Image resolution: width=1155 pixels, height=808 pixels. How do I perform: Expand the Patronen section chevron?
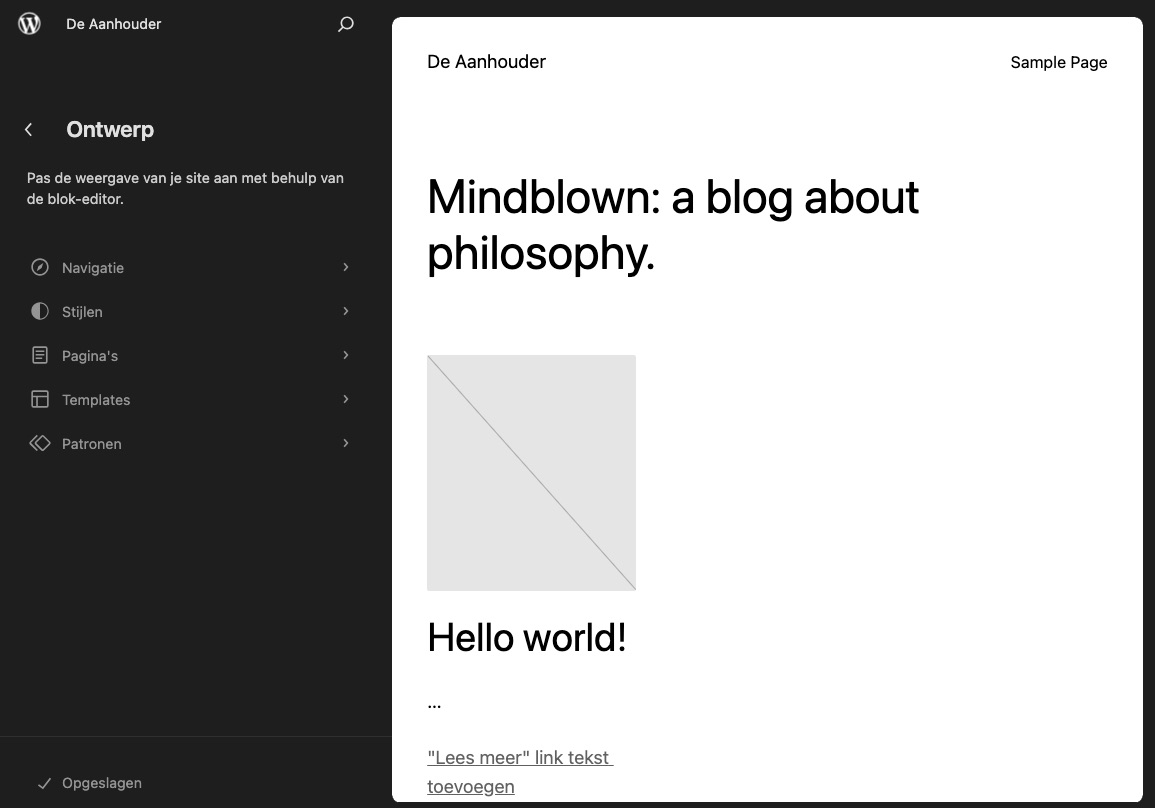345,443
